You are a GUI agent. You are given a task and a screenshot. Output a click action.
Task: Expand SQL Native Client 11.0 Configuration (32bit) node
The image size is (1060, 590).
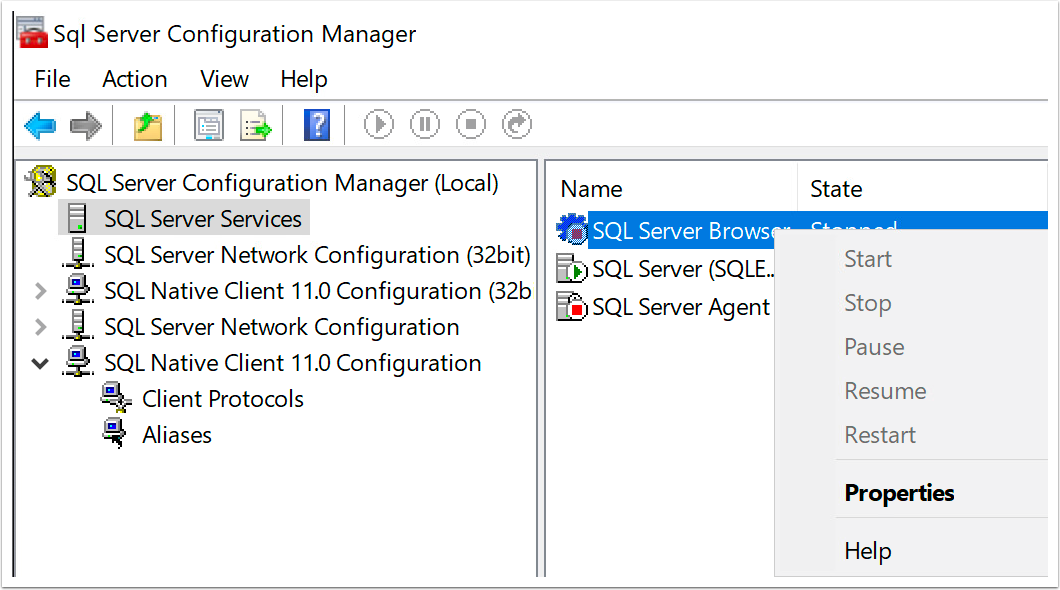[40, 292]
